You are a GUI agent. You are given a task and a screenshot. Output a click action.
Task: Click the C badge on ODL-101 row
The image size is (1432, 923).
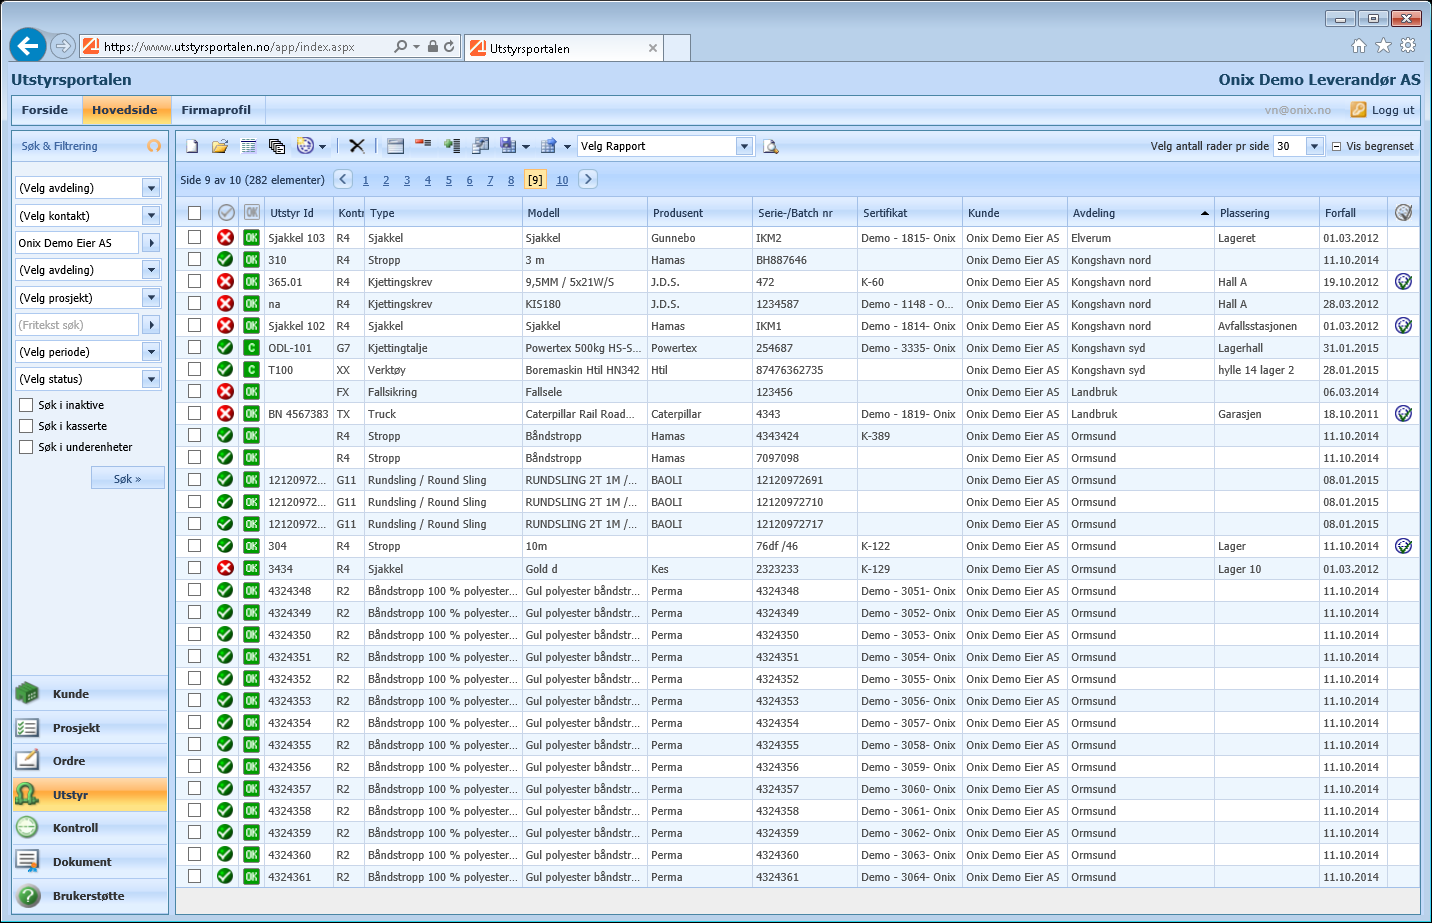(x=252, y=348)
